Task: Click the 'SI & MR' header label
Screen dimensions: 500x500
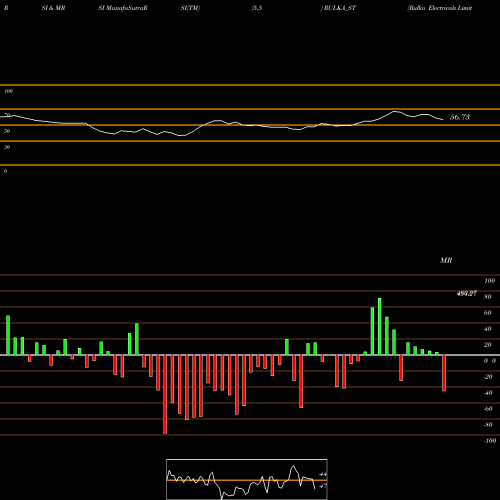Action: (x=53, y=8)
